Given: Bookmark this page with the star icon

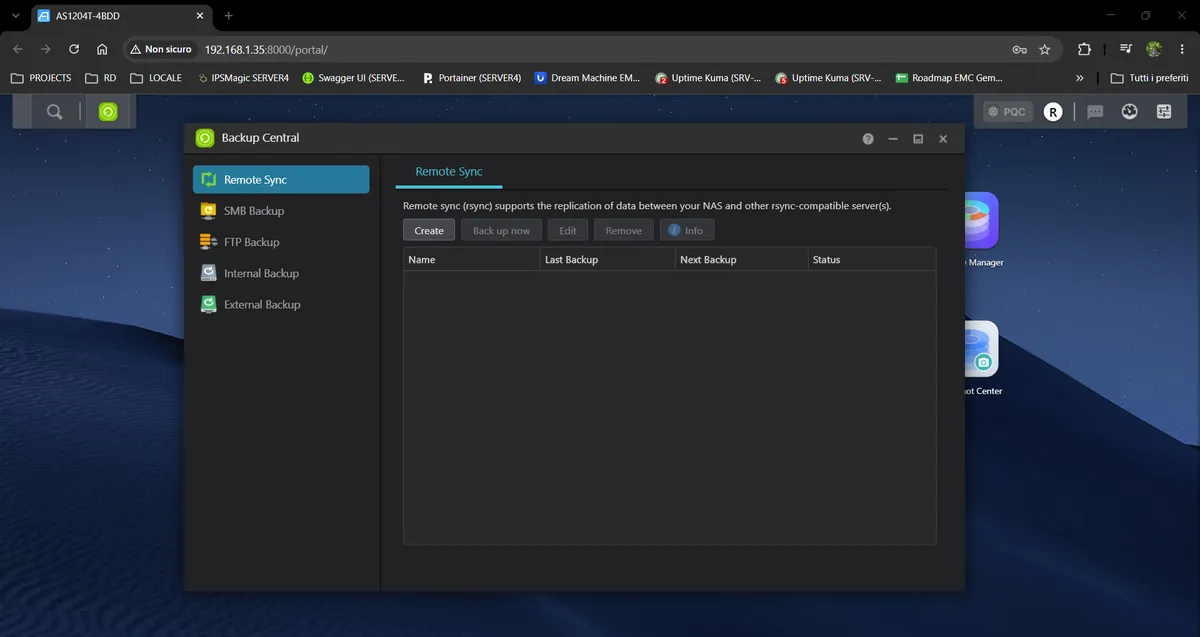Looking at the screenshot, I should [x=1045, y=49].
